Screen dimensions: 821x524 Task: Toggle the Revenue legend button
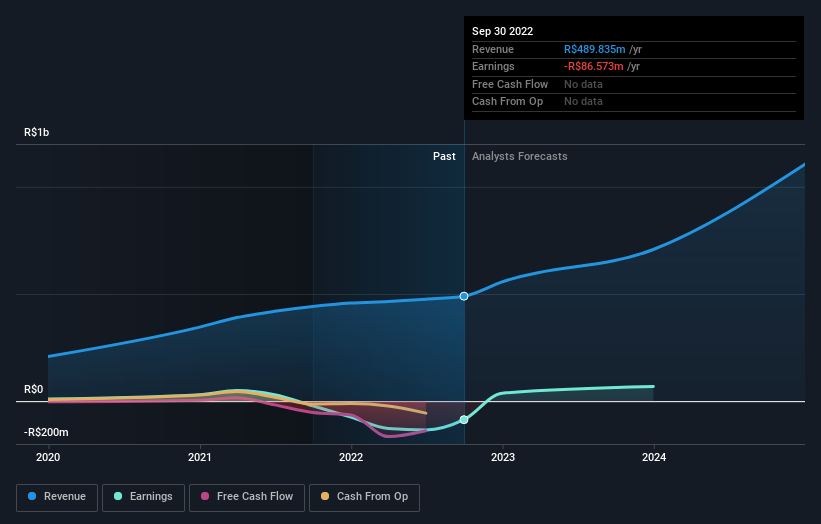(x=57, y=497)
